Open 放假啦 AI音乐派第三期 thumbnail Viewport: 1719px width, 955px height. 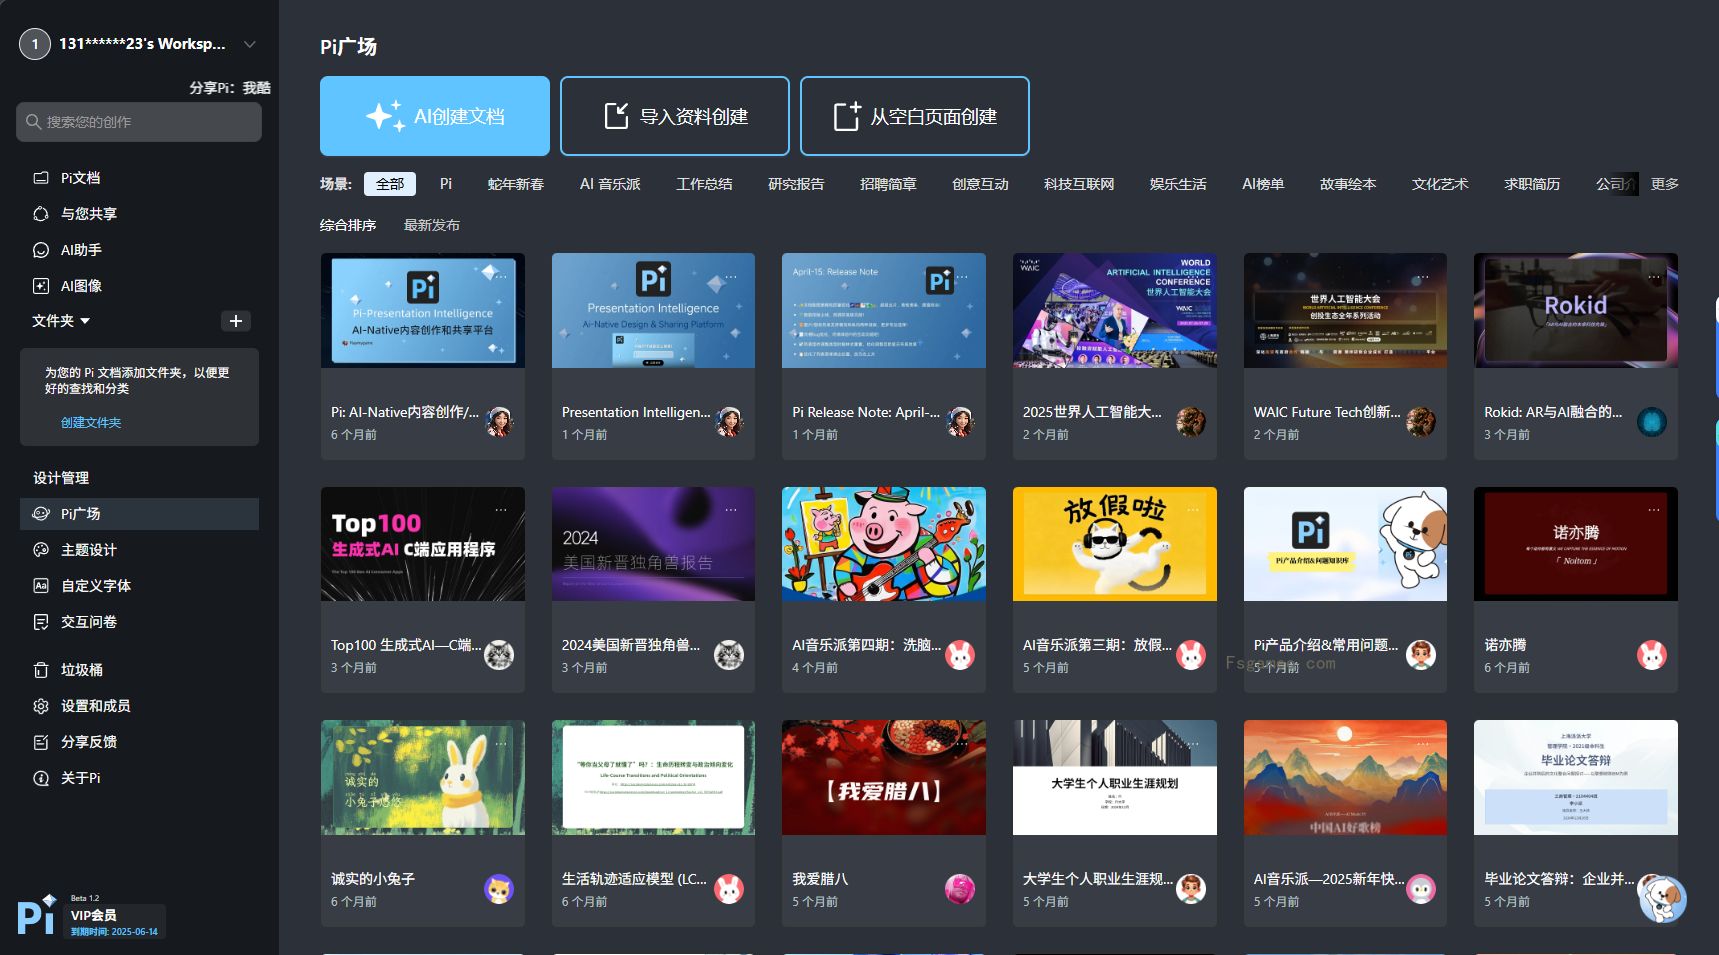[x=1115, y=544]
